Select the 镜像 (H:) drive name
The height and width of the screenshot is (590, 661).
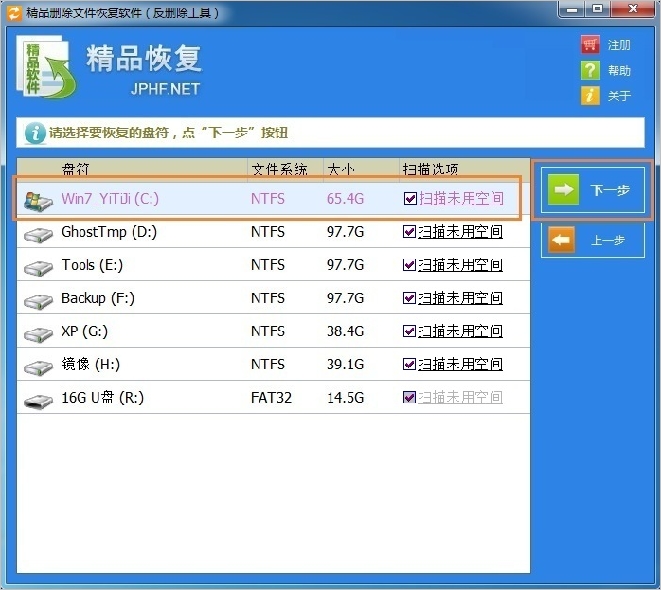[x=91, y=364]
